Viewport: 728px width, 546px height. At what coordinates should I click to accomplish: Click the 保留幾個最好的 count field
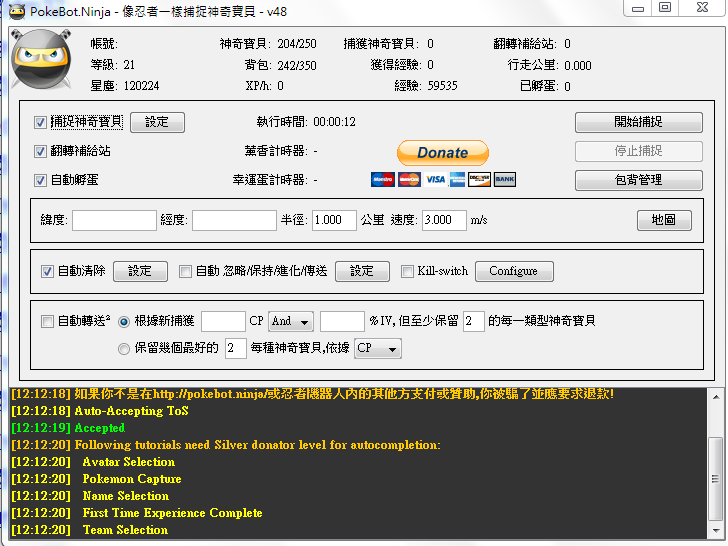coord(235,349)
